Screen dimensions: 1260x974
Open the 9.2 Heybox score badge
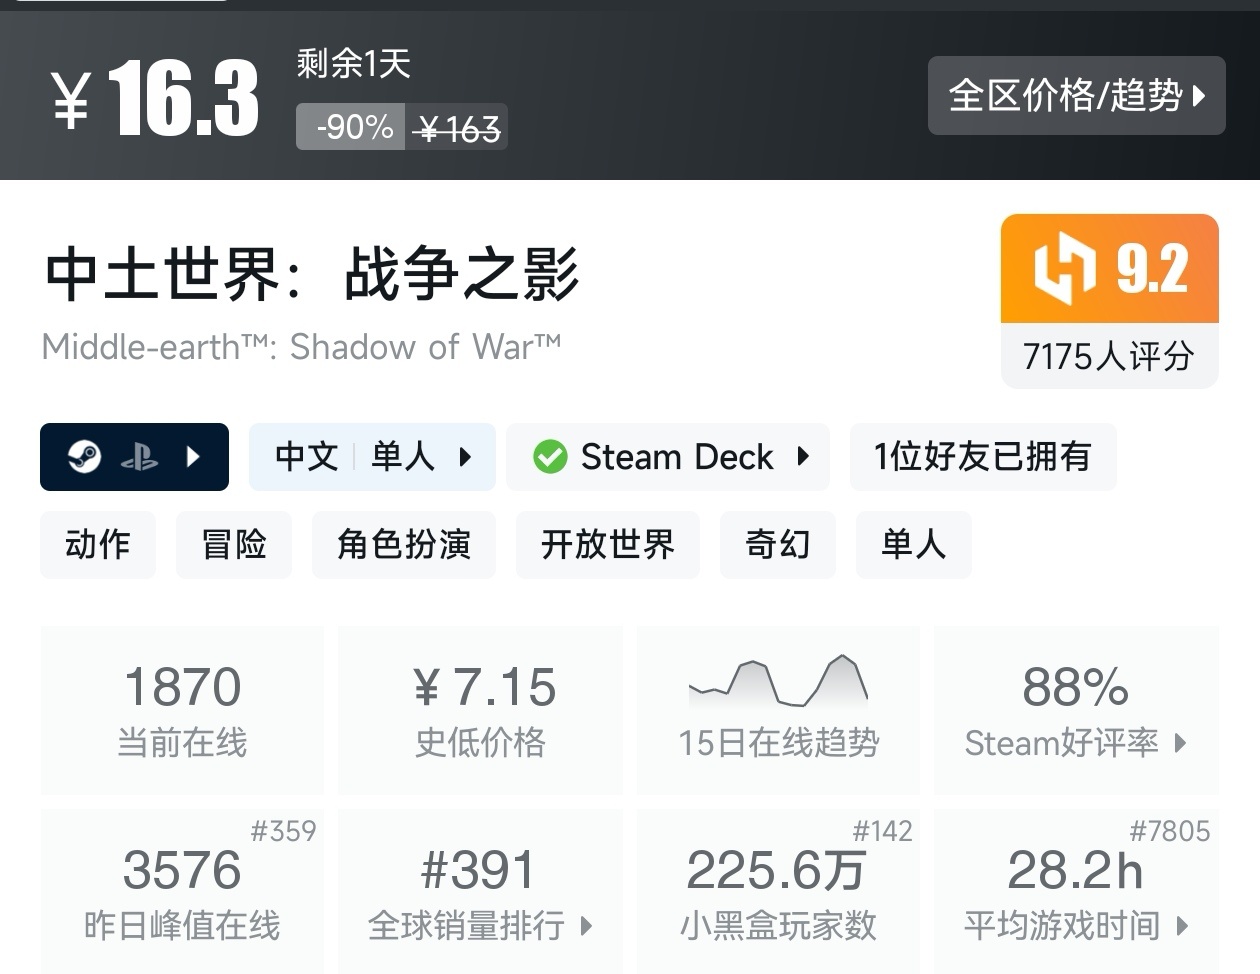pyautogui.click(x=1110, y=269)
